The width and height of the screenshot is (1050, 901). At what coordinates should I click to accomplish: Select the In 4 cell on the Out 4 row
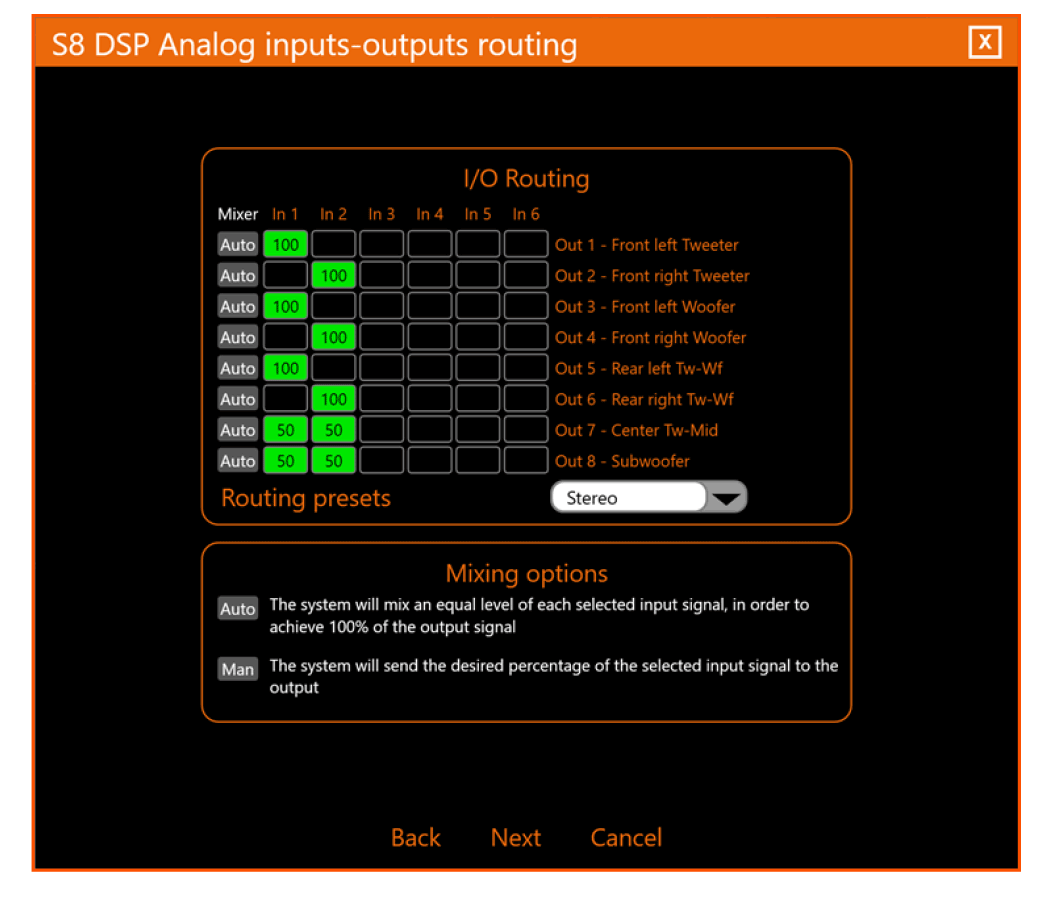(429, 337)
